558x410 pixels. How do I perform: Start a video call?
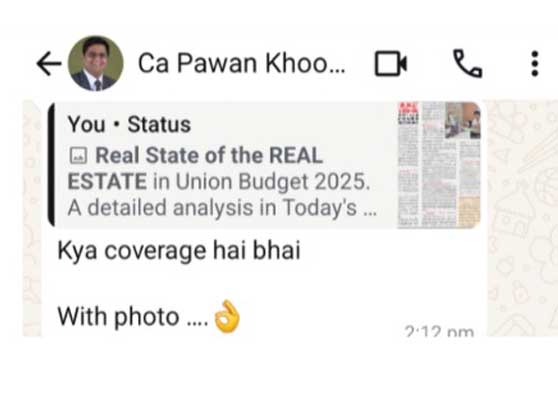[x=391, y=64]
